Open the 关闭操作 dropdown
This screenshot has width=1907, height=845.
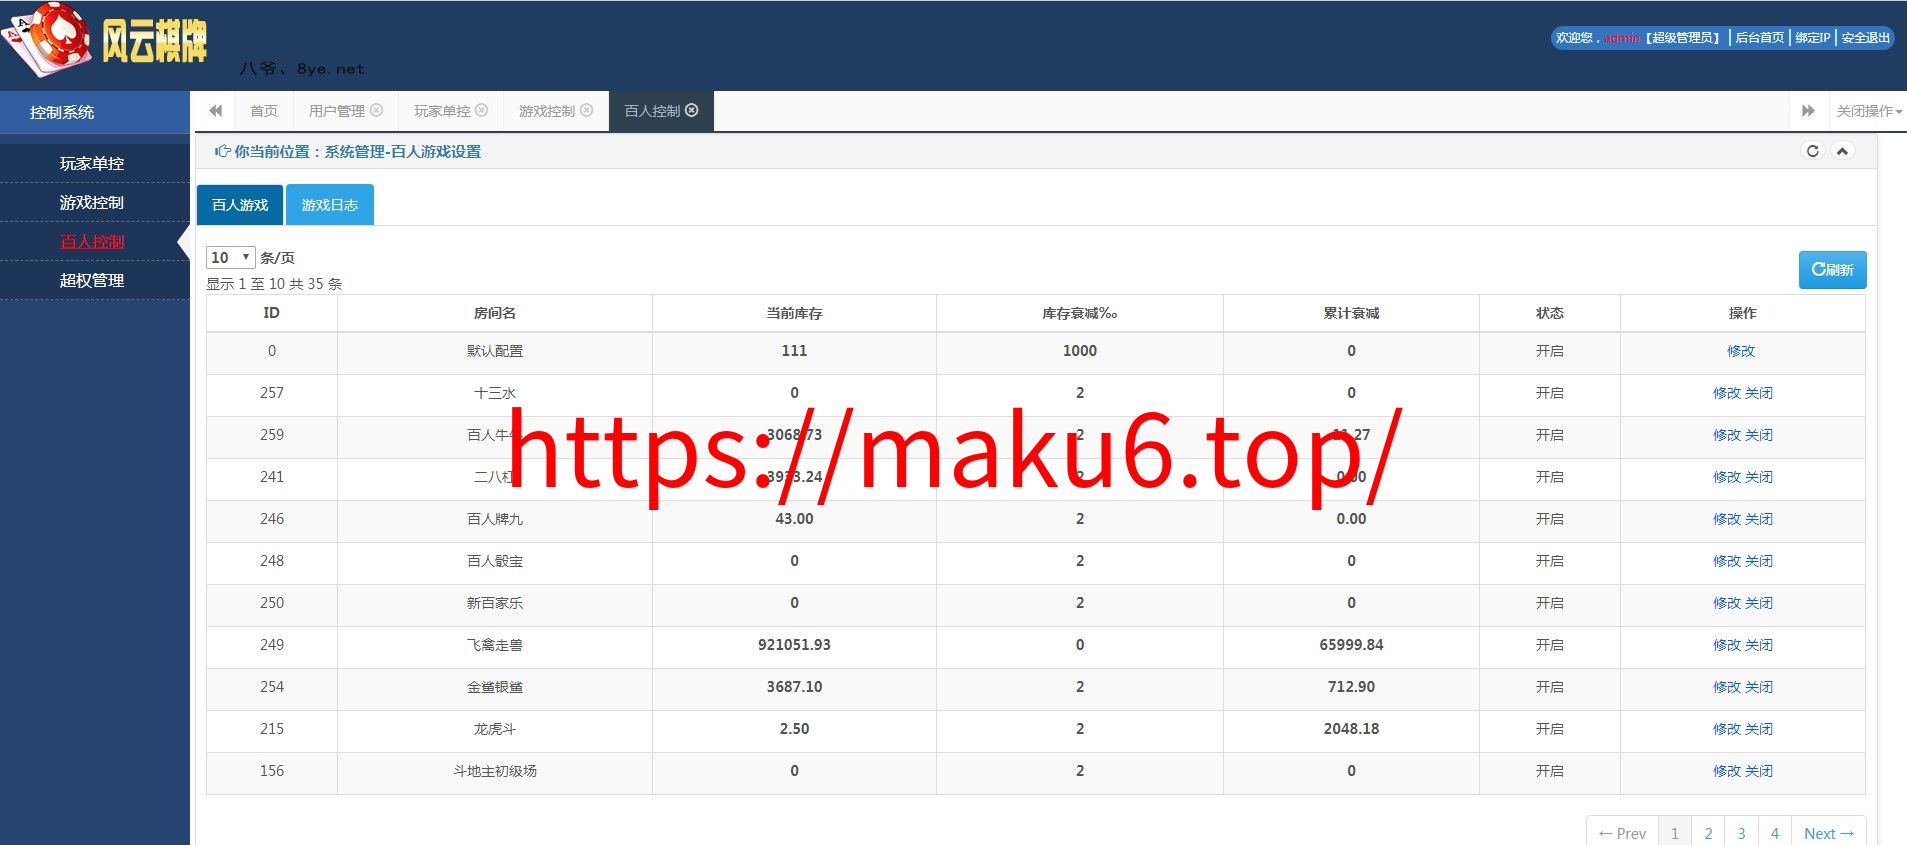[1869, 111]
